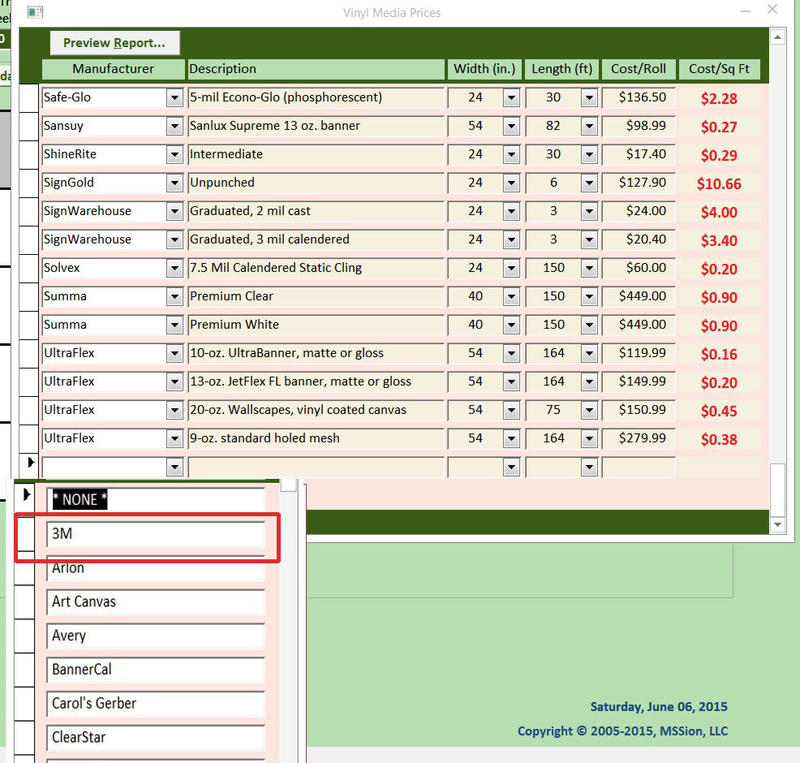Click the Length (ft) column header
This screenshot has width=800, height=763.
pyautogui.click(x=562, y=69)
